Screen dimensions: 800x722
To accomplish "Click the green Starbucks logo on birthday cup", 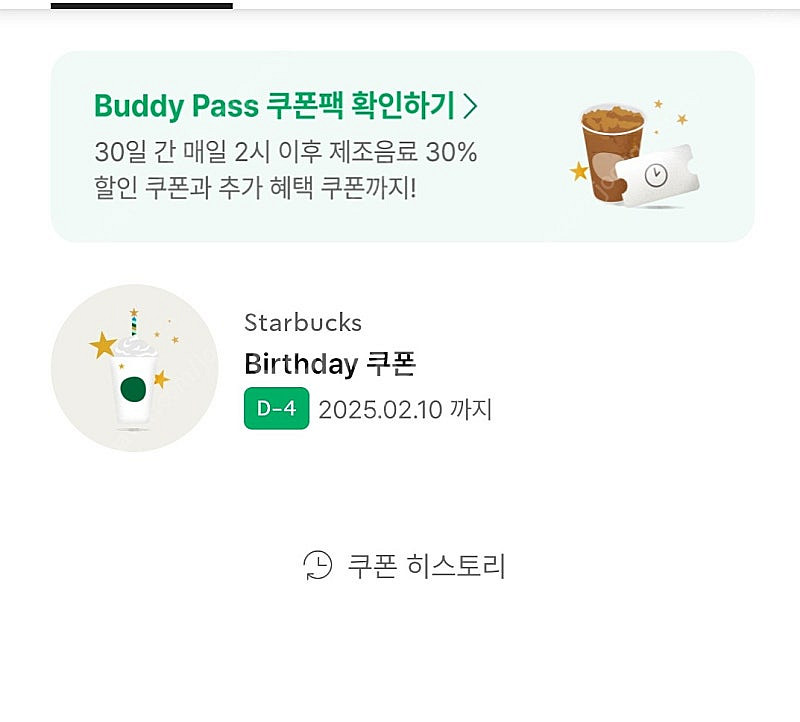I will click(x=133, y=389).
